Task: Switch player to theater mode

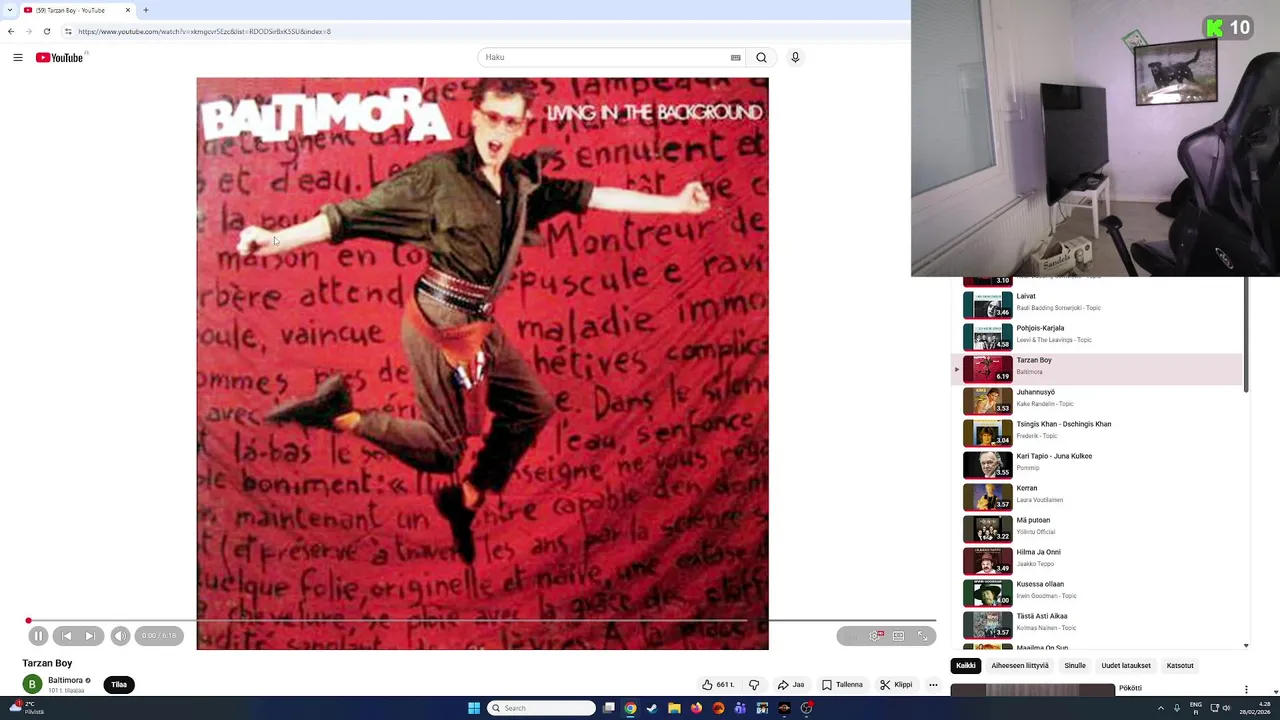Action: click(898, 636)
